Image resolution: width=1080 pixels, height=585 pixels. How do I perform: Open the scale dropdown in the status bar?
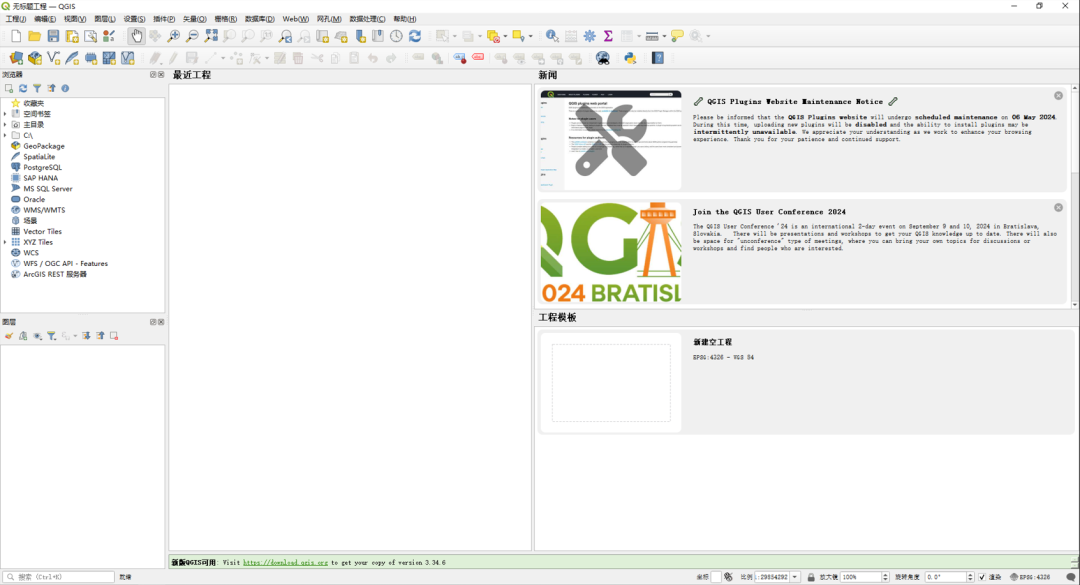click(x=795, y=577)
